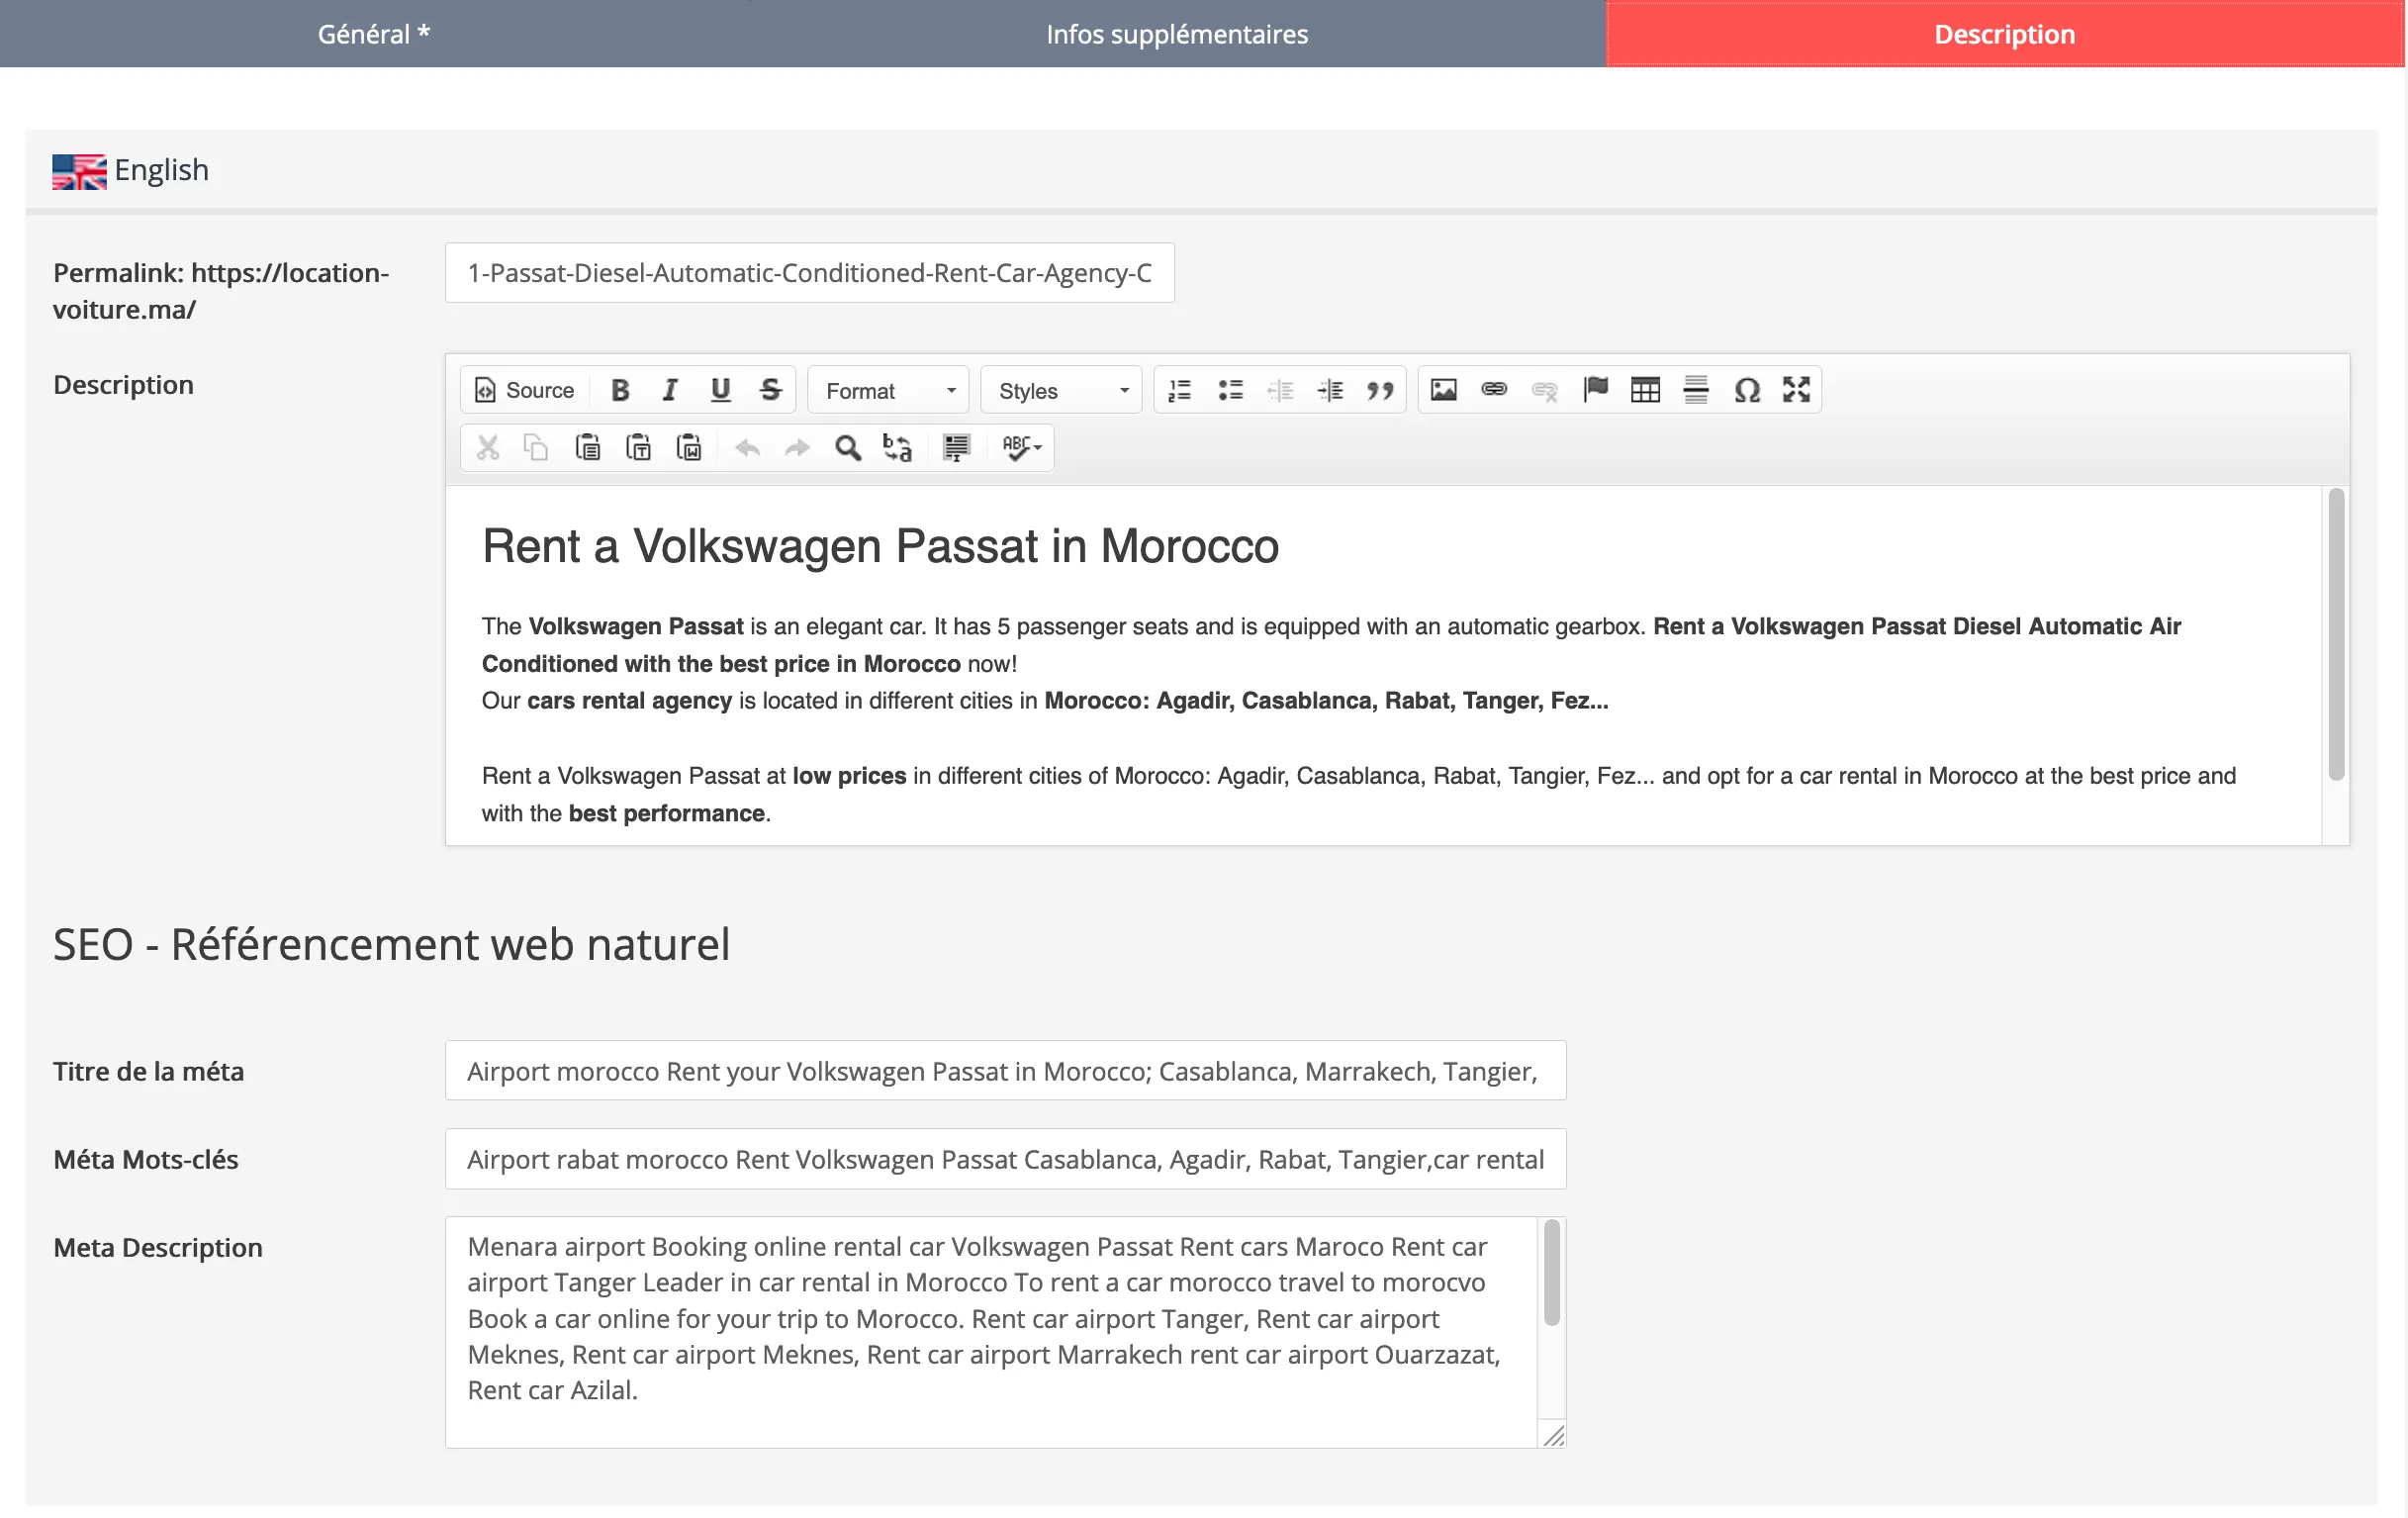Click the Source button in editor toolbar
The height and width of the screenshot is (1518, 2408).
click(525, 390)
